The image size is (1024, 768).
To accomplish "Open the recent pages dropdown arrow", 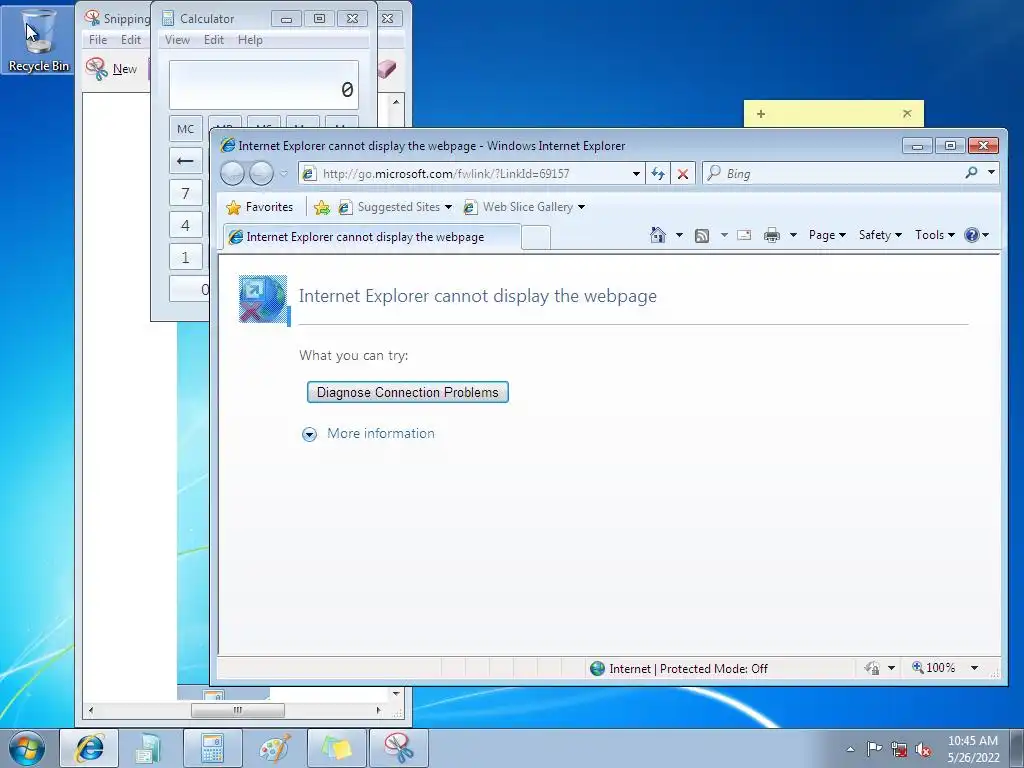I will tap(283, 174).
